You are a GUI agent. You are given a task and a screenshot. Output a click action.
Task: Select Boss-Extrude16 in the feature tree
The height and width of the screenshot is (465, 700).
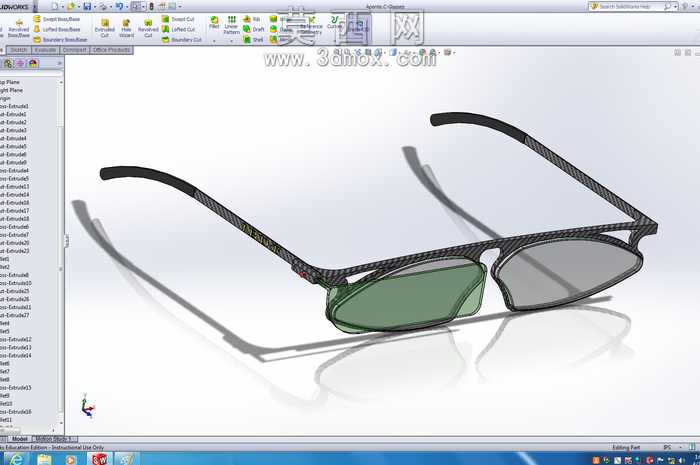(x=16, y=411)
